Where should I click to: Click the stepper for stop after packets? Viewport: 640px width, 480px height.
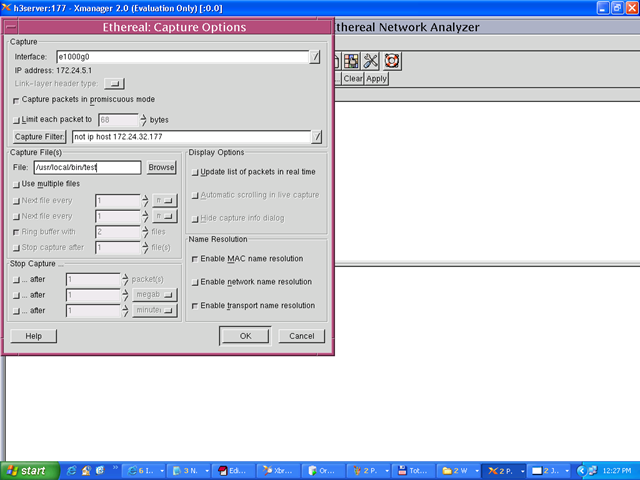125,280
